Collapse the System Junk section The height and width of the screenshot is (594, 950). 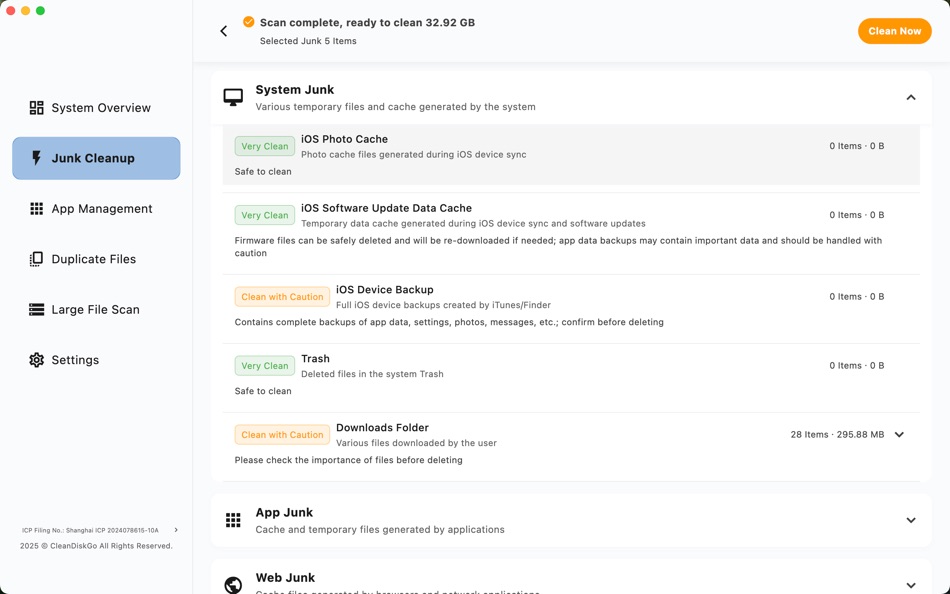tap(910, 97)
